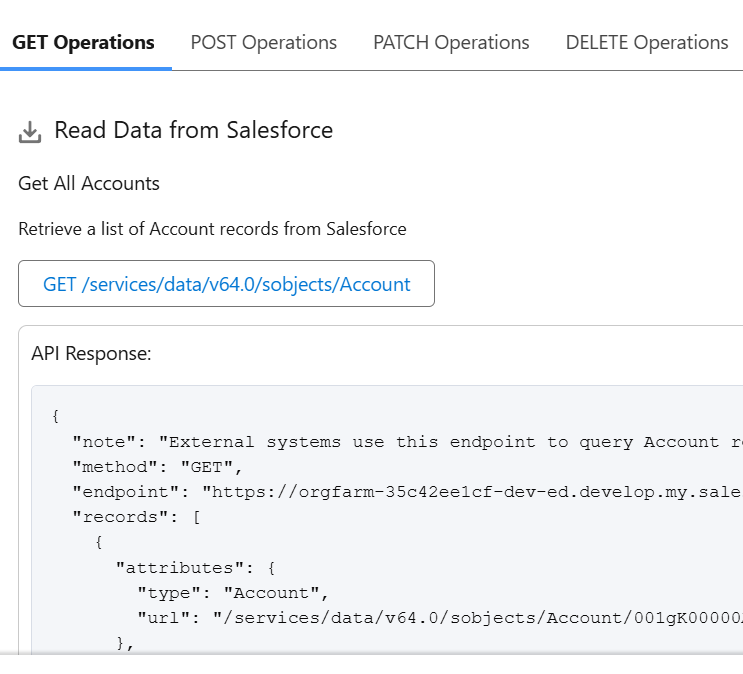Click "Retrieve a list of Account records" description
743x674 pixels.
[x=212, y=229]
